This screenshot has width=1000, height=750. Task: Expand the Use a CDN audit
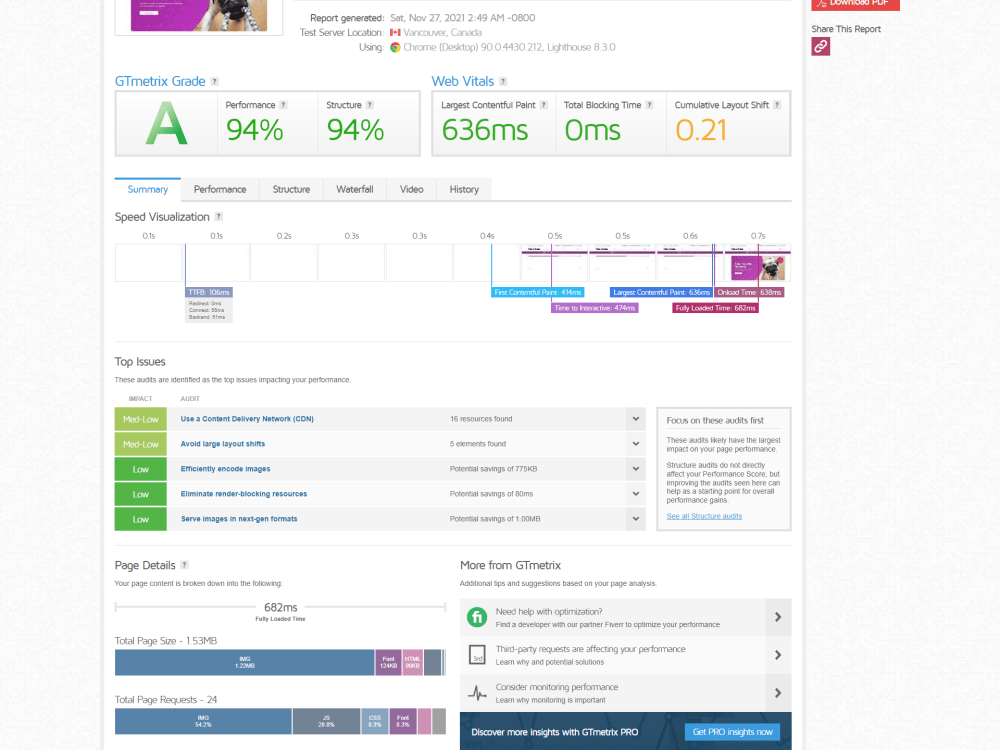(x=636, y=419)
